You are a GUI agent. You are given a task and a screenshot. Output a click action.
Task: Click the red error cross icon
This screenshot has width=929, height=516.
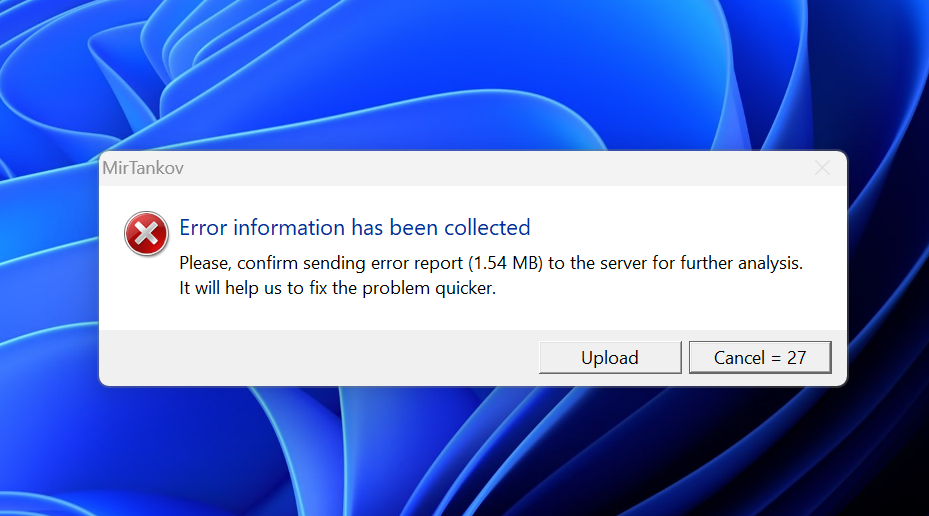[x=146, y=234]
